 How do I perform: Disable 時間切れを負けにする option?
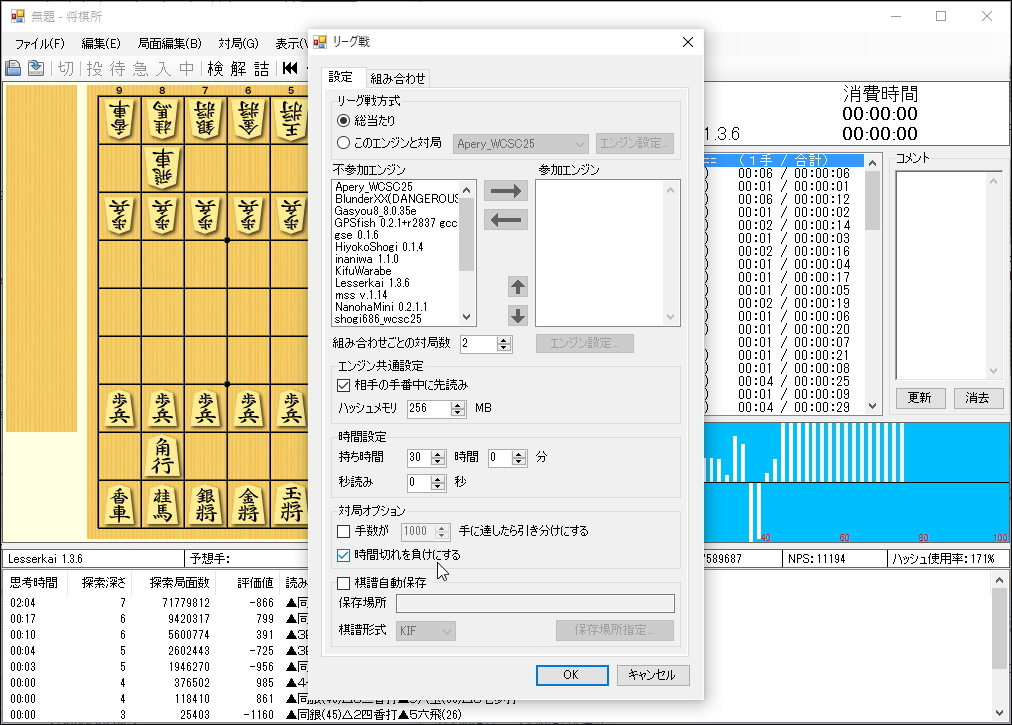click(343, 556)
